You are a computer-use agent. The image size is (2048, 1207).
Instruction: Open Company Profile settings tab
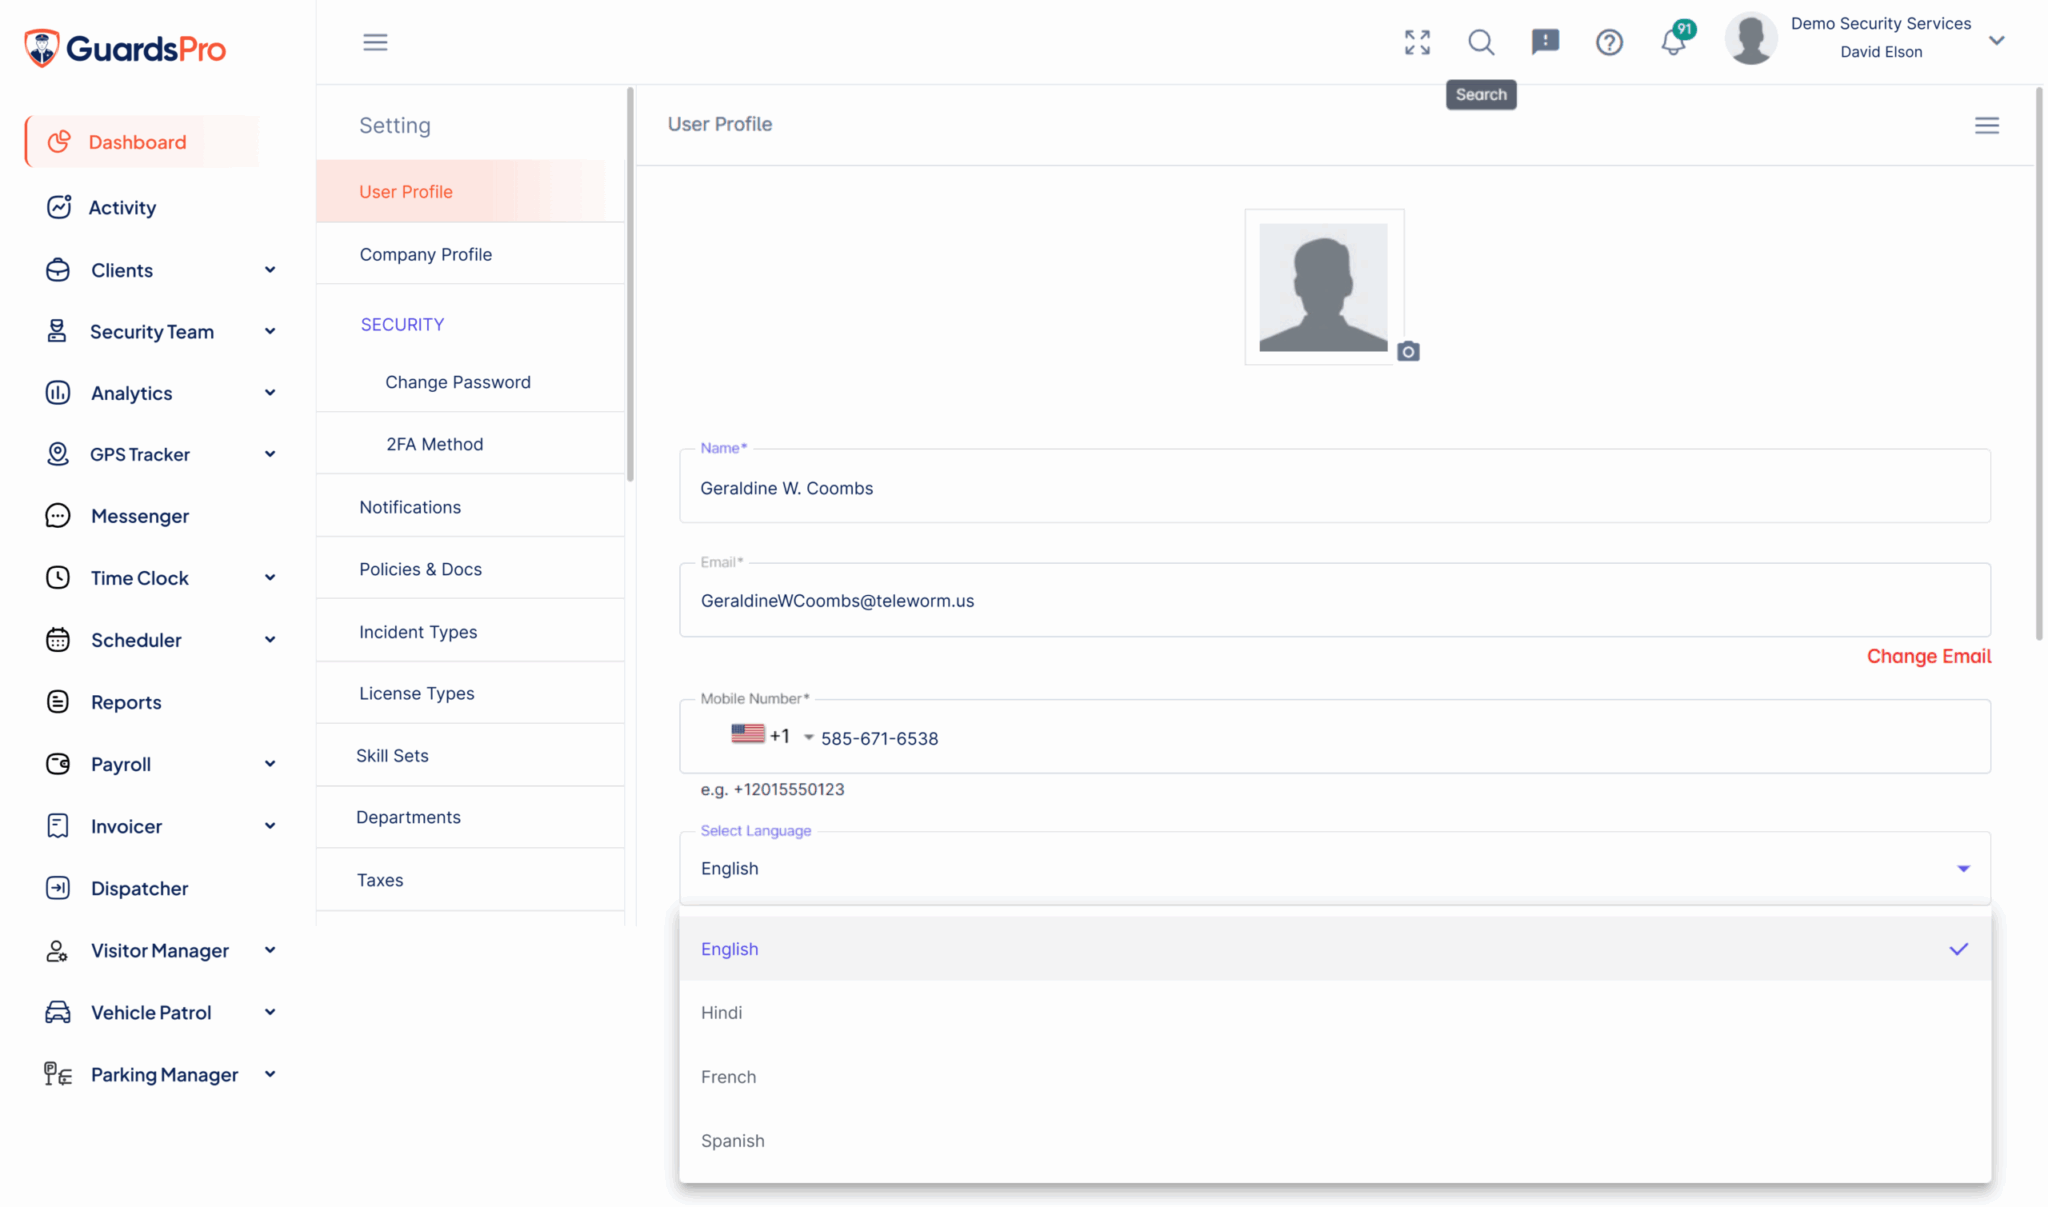point(425,254)
